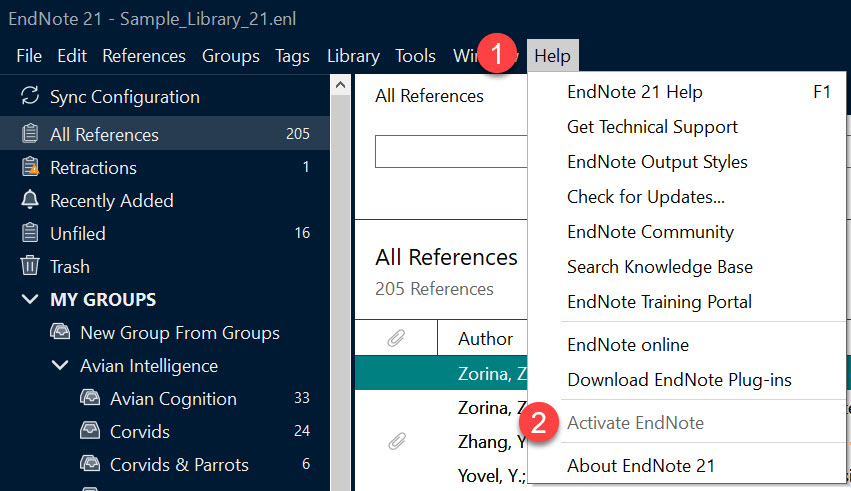Click the Trash bin icon
Viewport: 851px width, 491px height.
(30, 266)
